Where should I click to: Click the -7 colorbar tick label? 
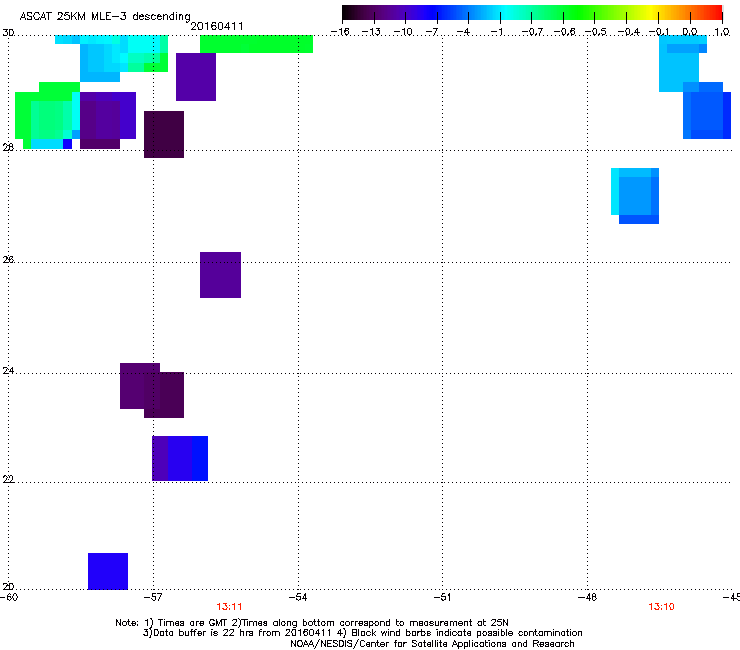click(432, 32)
